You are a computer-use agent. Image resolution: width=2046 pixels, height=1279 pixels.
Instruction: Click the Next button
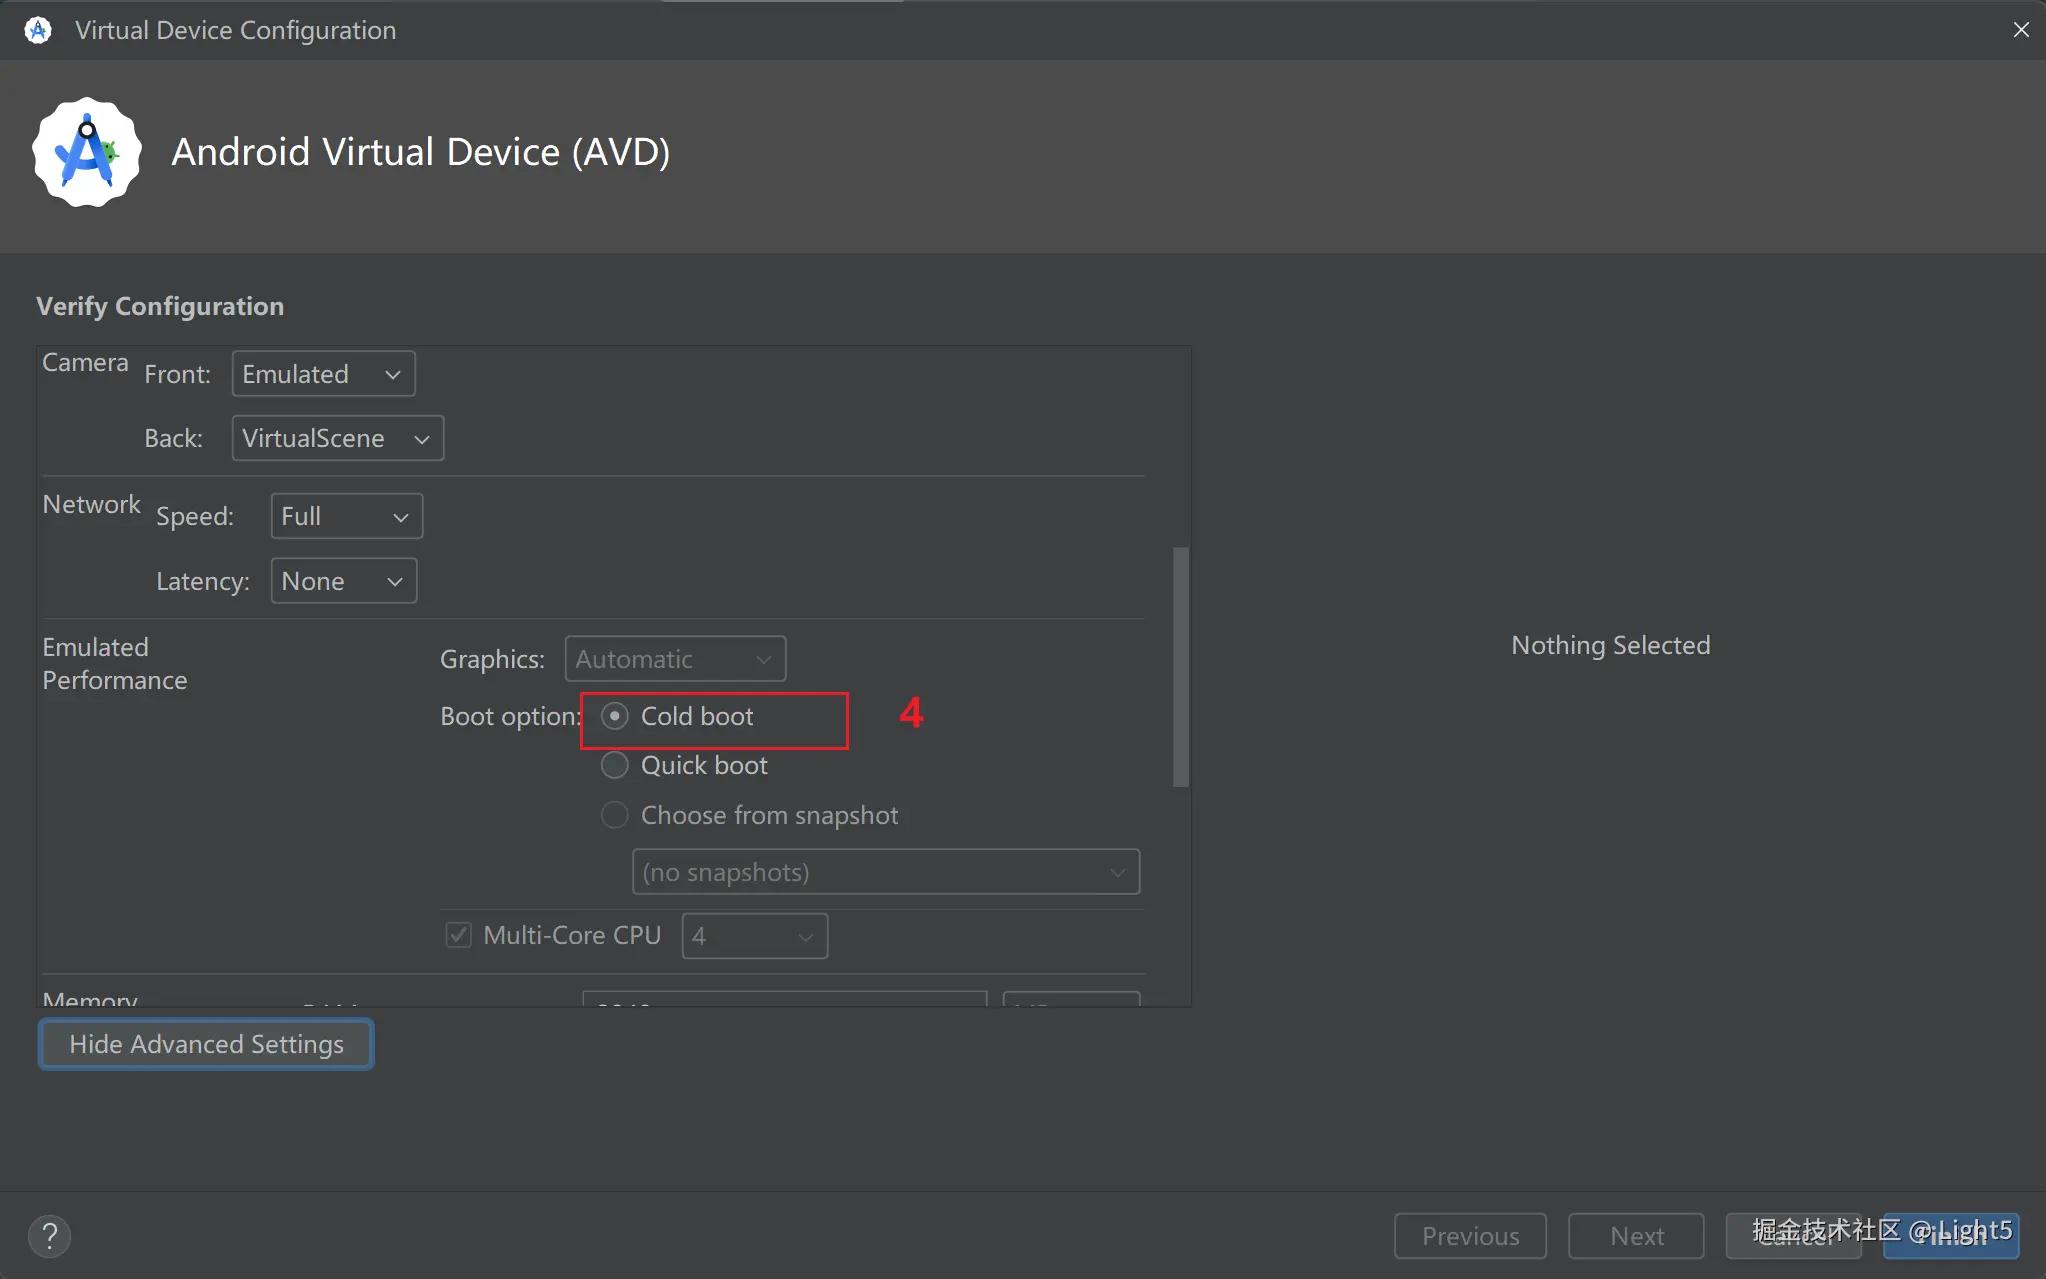click(1636, 1236)
